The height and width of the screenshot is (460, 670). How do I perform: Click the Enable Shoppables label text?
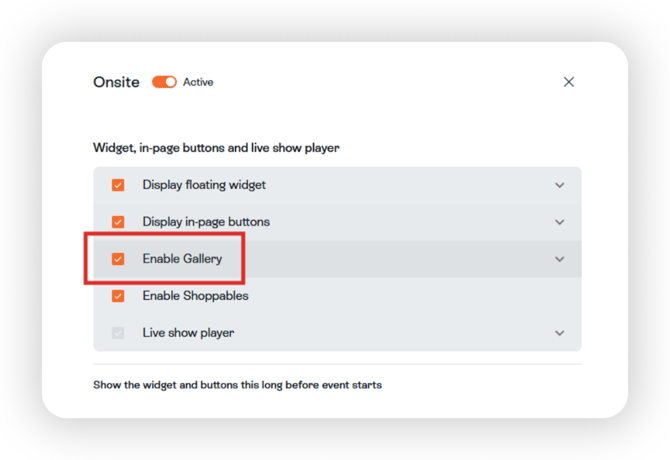coord(195,296)
